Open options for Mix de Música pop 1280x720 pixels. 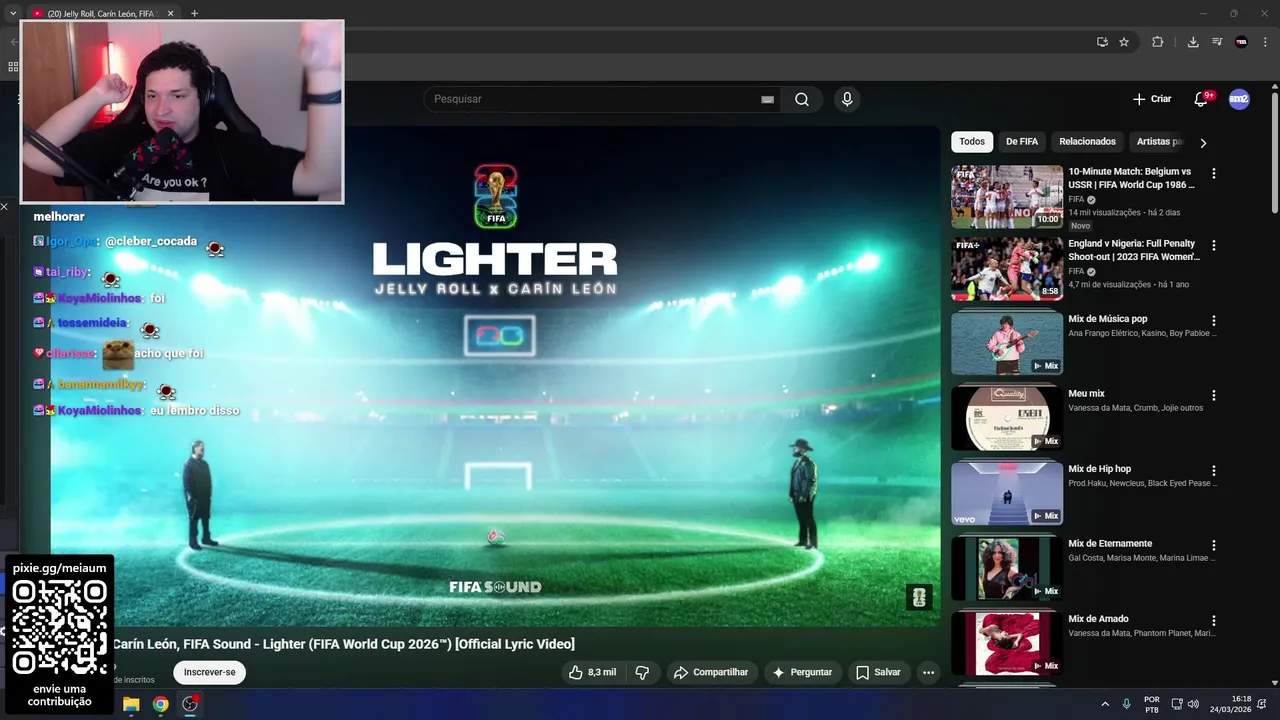point(1214,320)
